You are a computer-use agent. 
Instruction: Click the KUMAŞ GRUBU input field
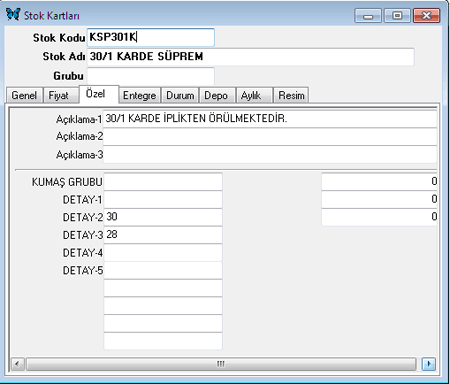tap(163, 182)
